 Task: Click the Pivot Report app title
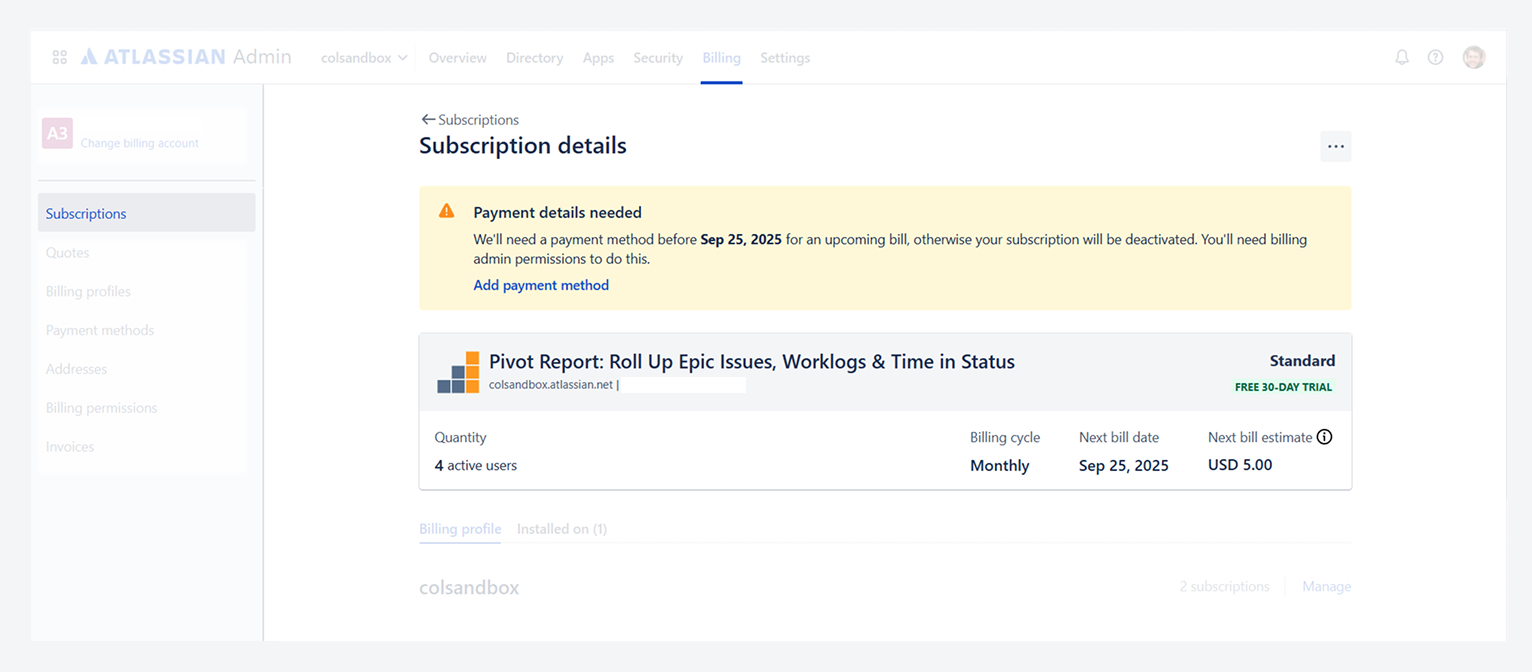752,362
